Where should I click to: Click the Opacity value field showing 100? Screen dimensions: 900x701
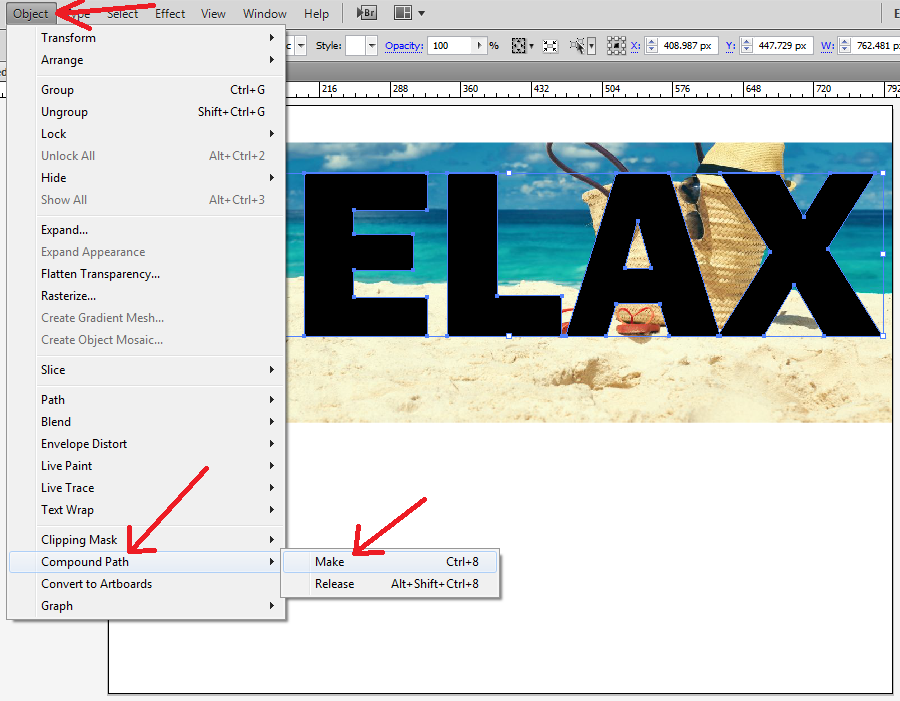[x=449, y=45]
